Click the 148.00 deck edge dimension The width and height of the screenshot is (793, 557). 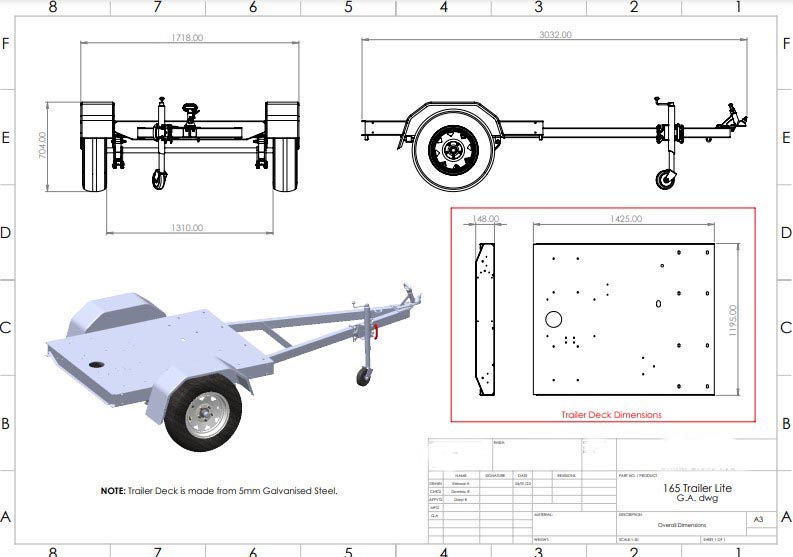tap(485, 218)
